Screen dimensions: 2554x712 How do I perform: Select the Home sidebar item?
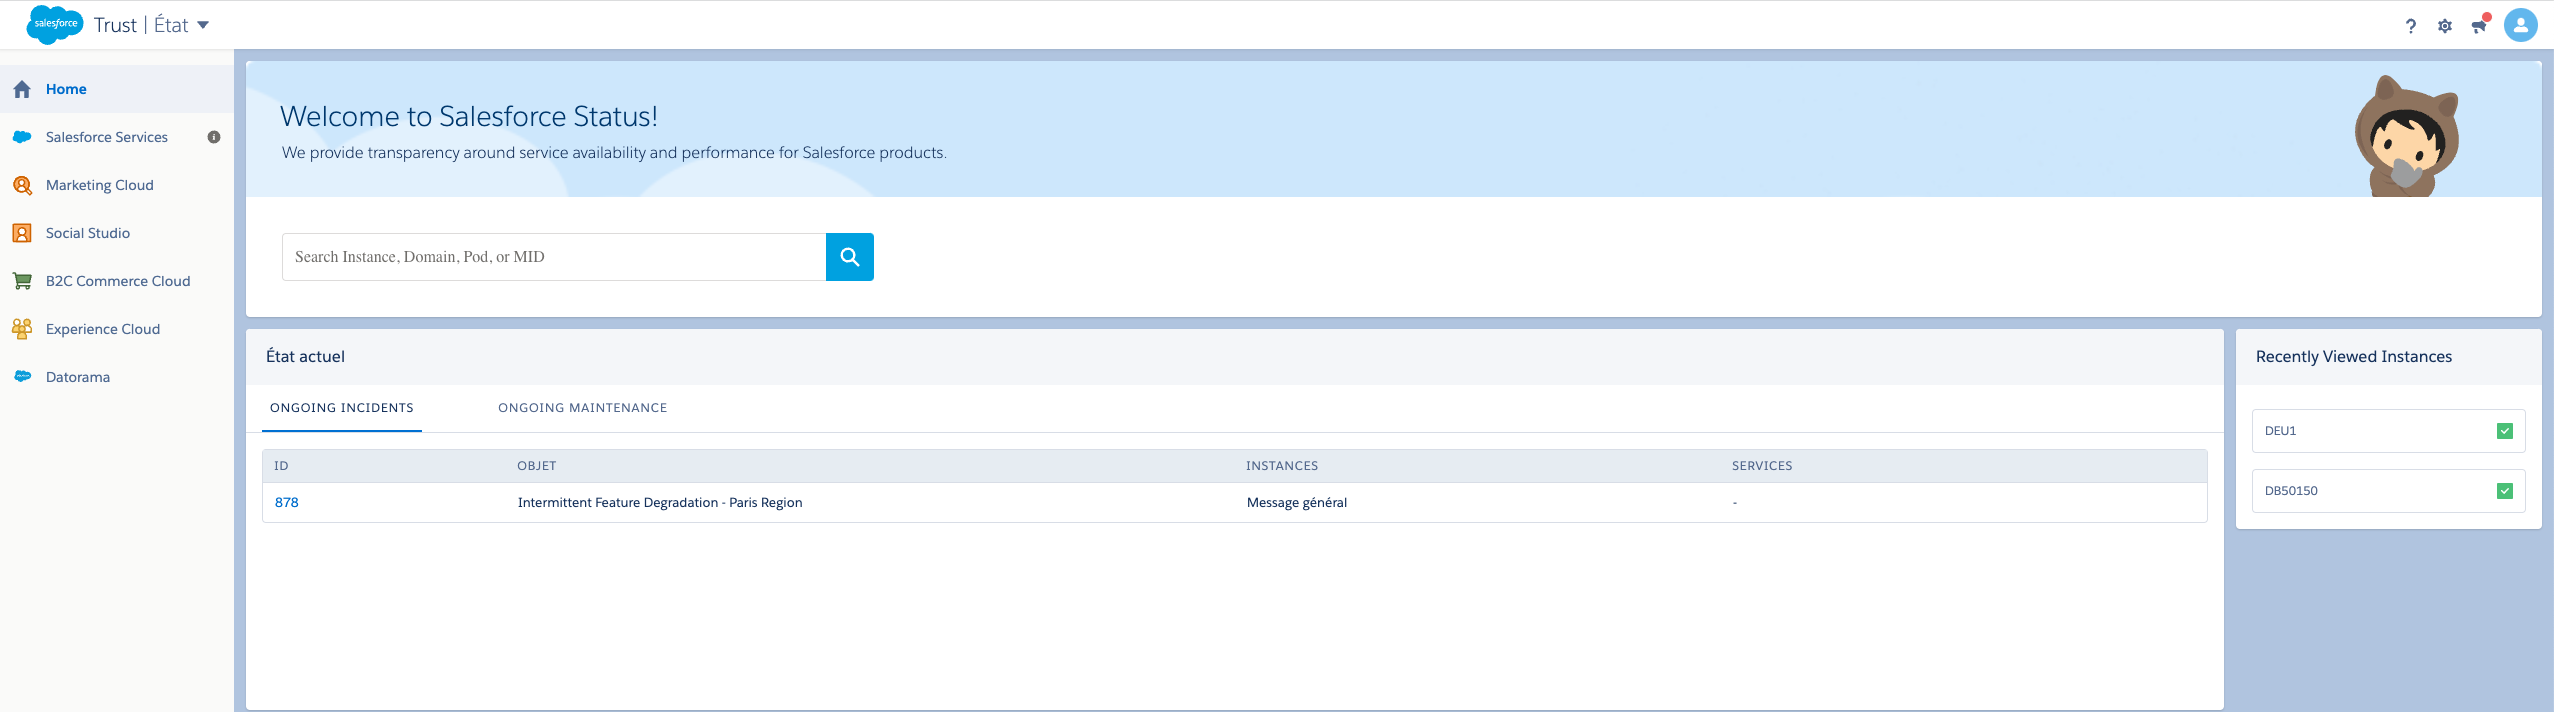(x=66, y=89)
